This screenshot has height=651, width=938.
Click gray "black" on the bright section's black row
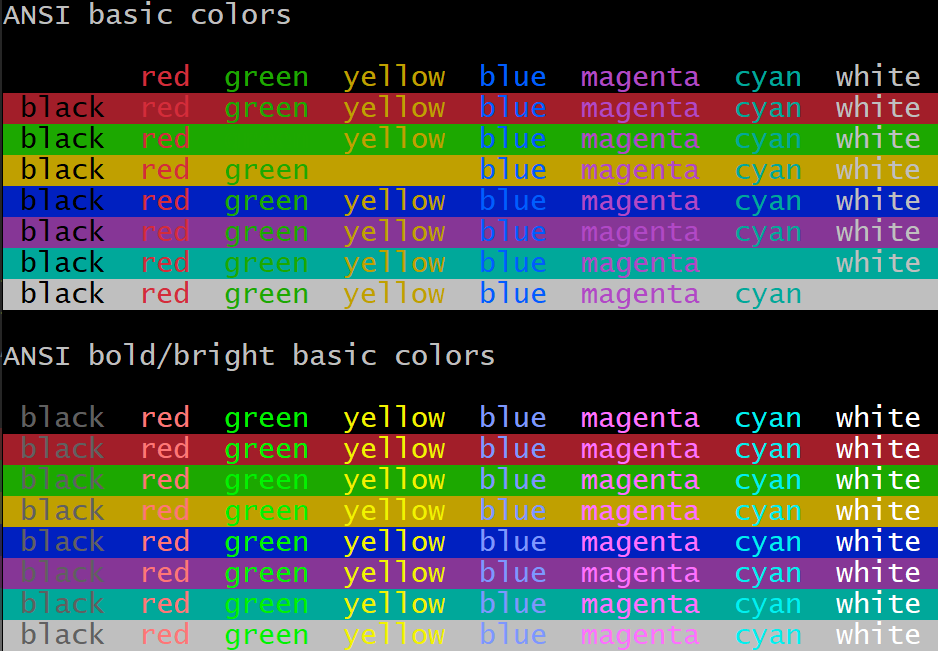[x=62, y=418]
